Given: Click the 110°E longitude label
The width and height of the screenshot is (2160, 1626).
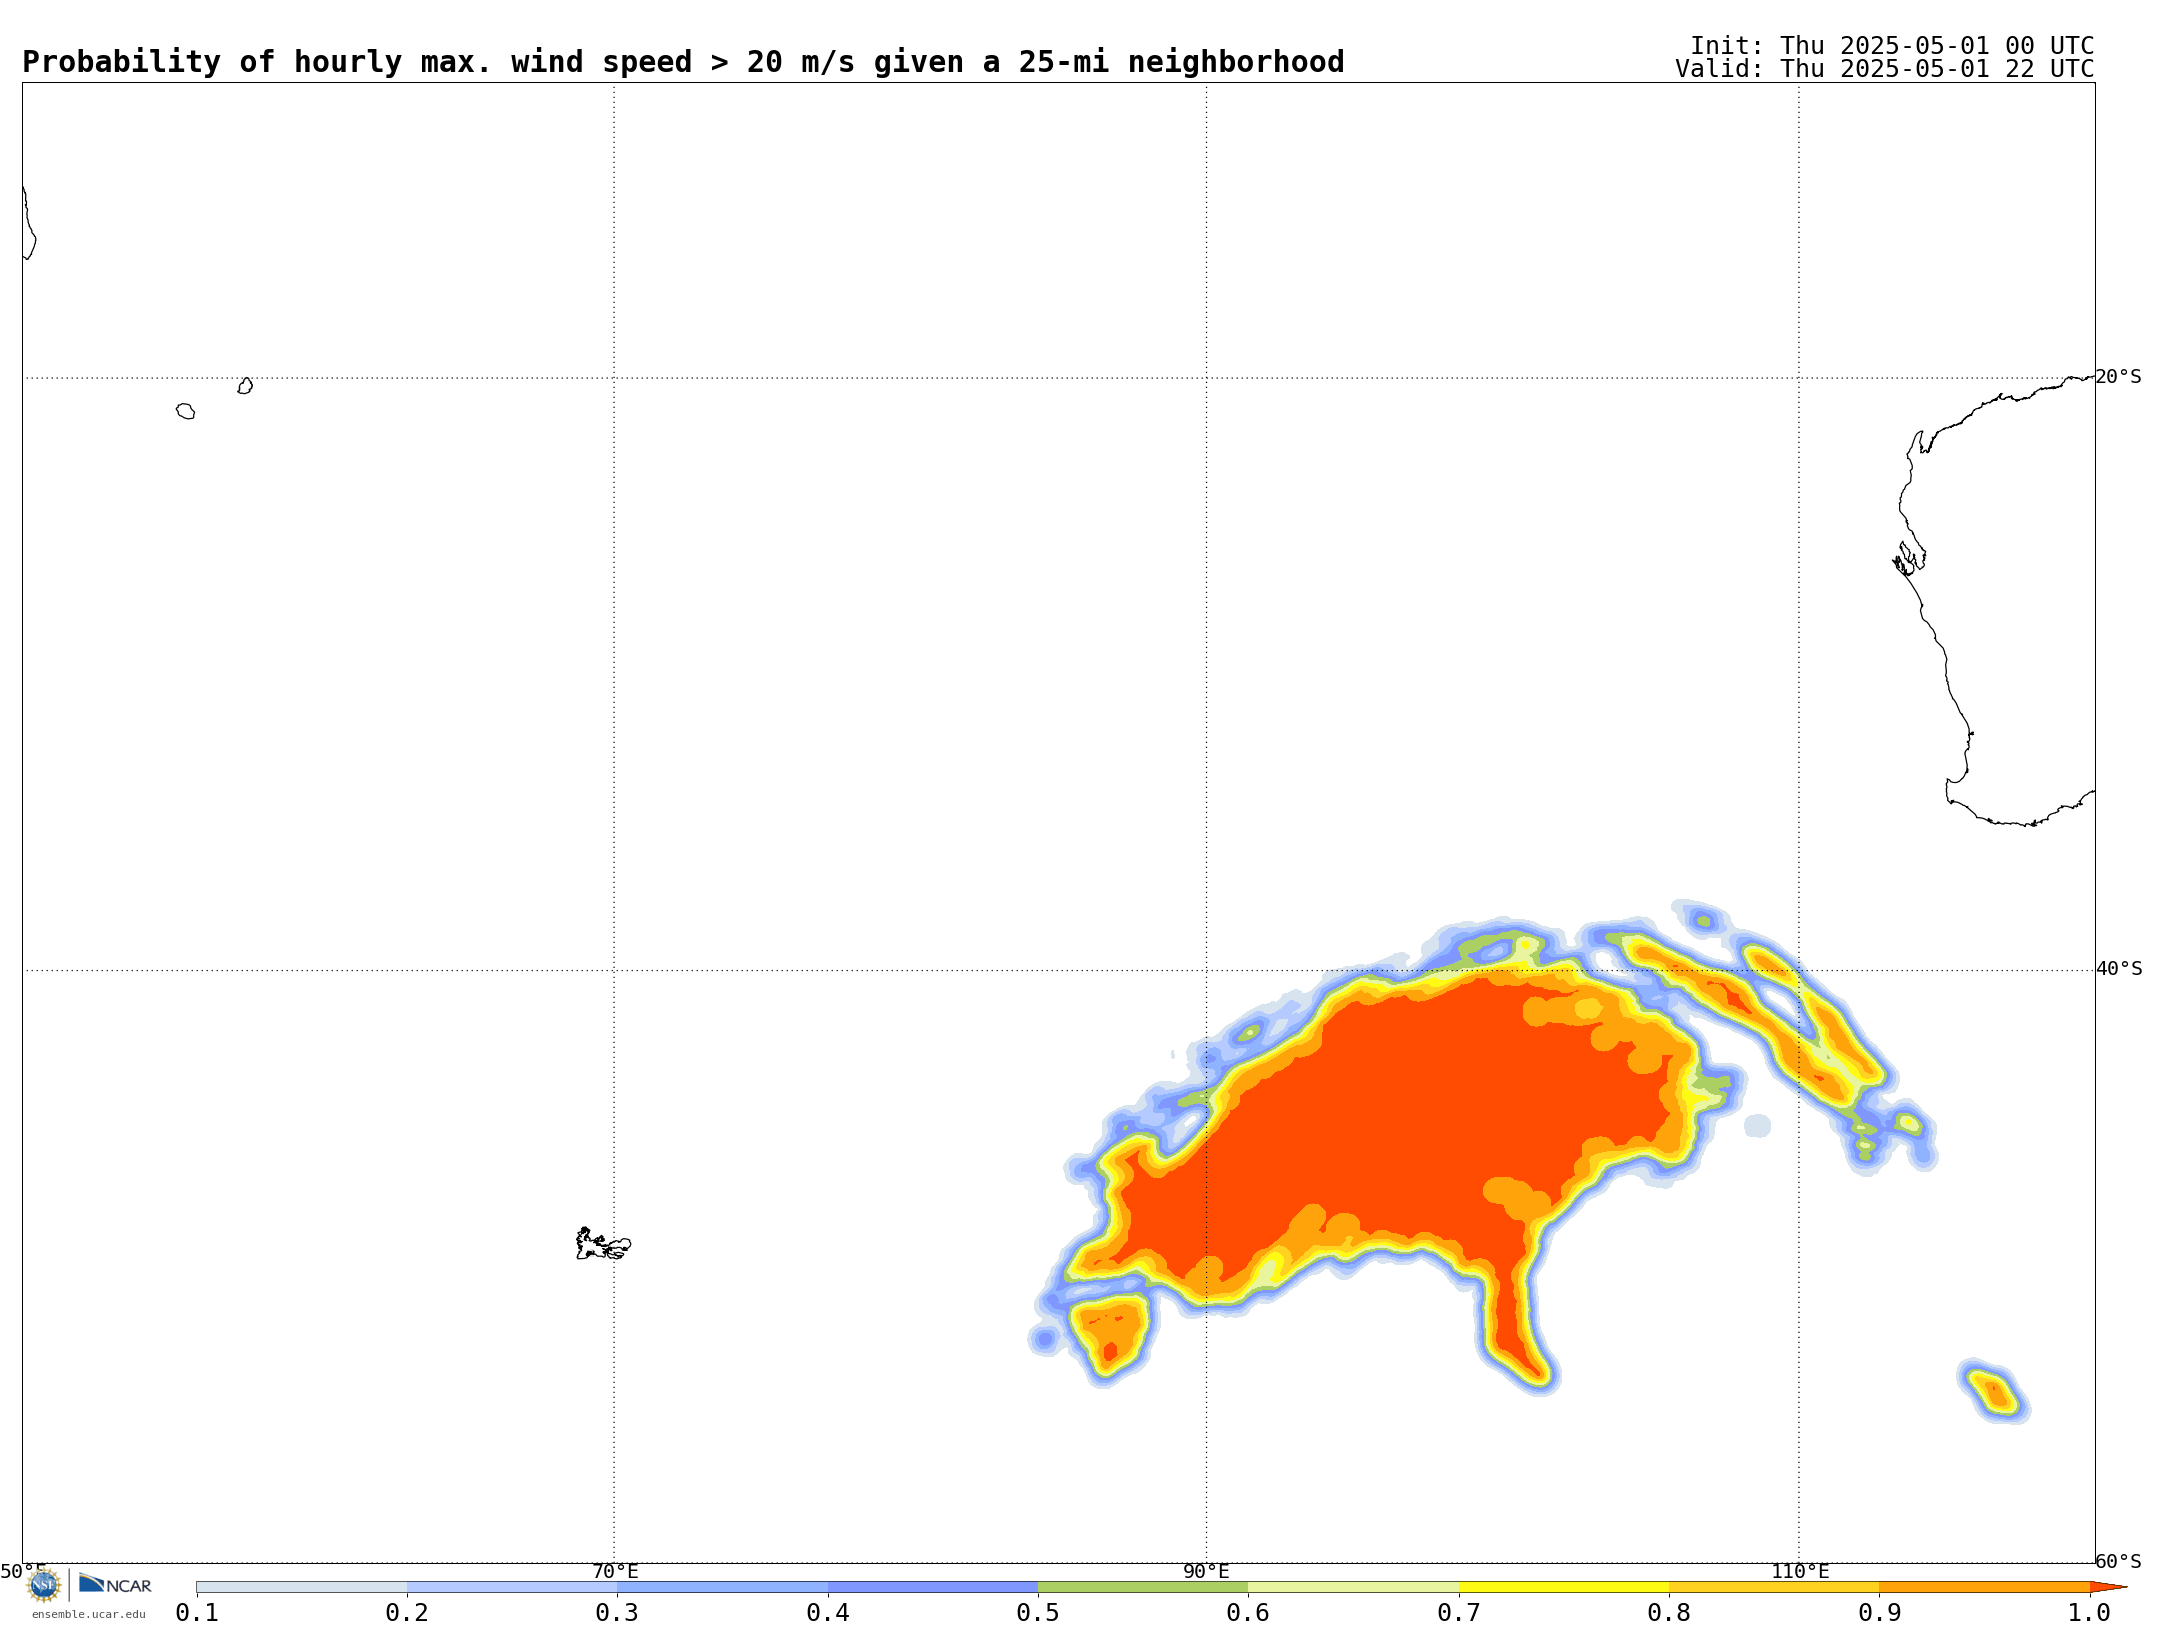Looking at the screenshot, I should (1800, 1571).
